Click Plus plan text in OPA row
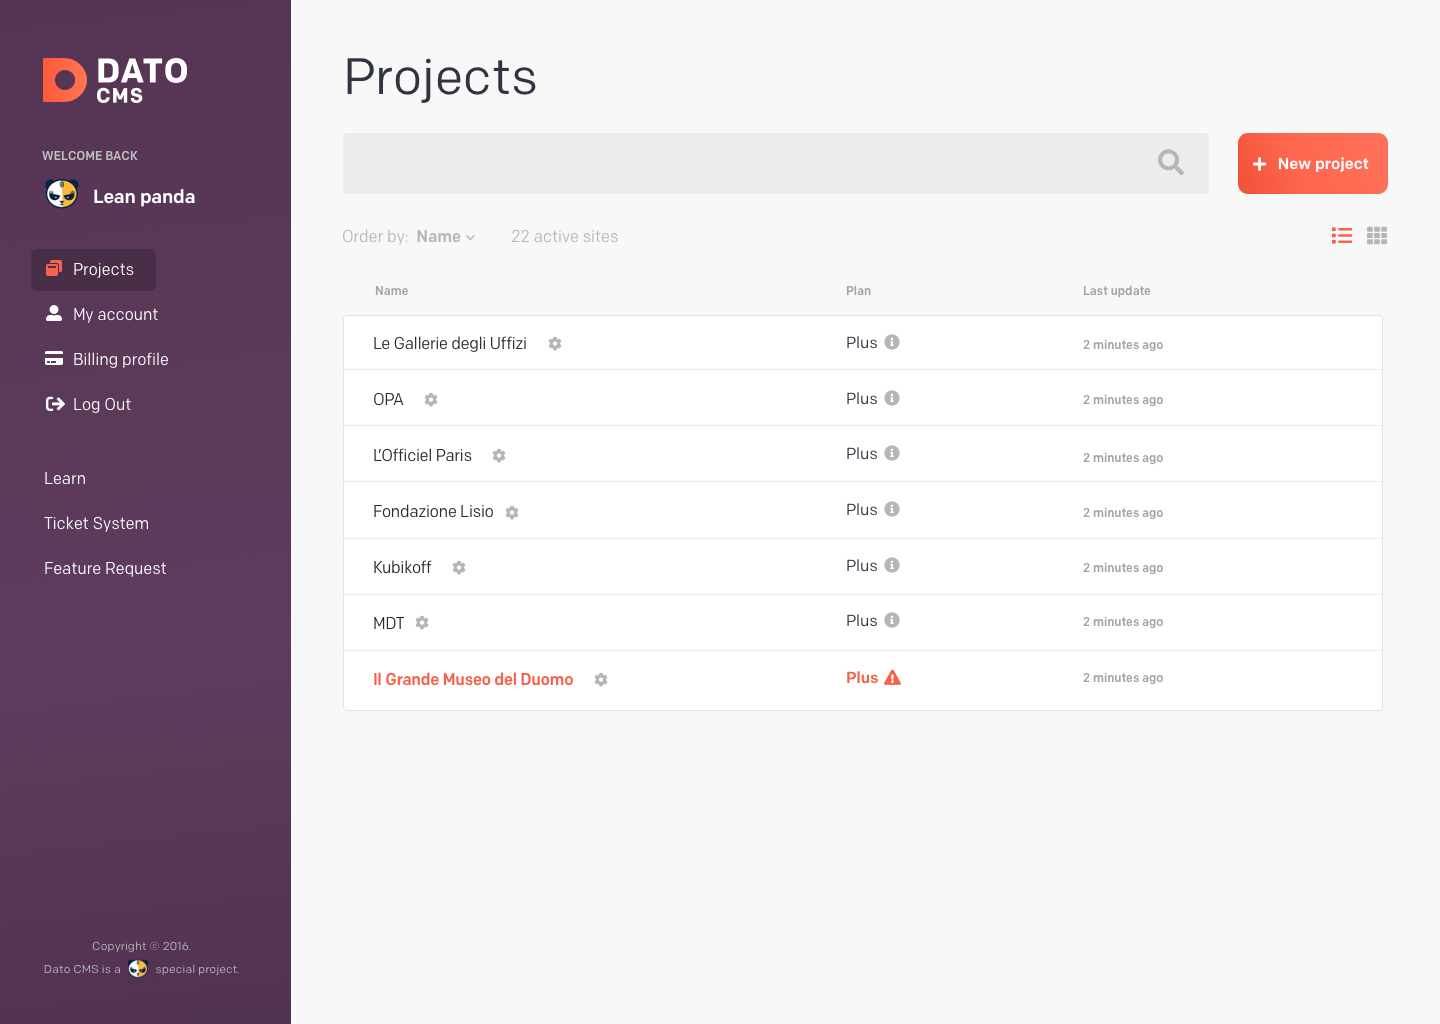Image resolution: width=1440 pixels, height=1024 pixels. [861, 398]
